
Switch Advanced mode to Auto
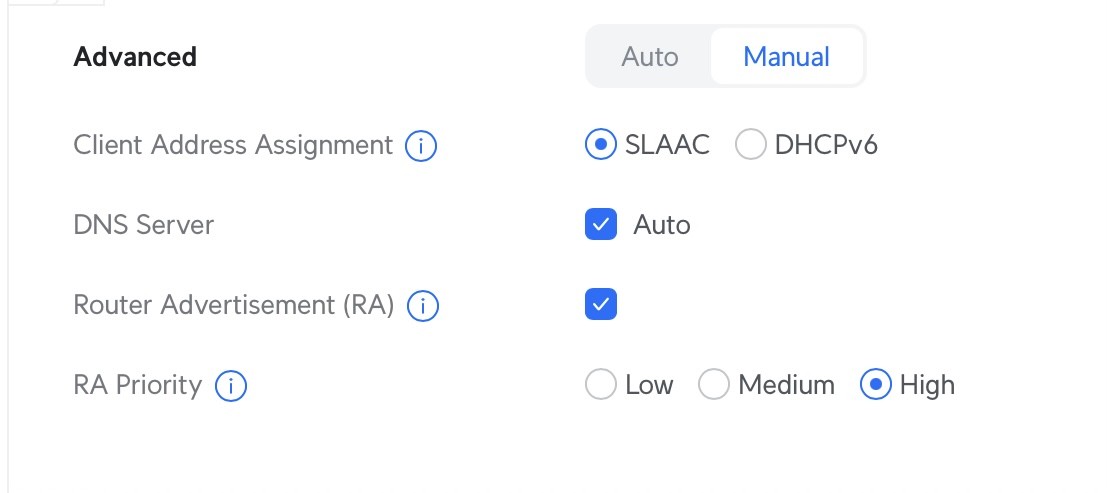click(650, 57)
